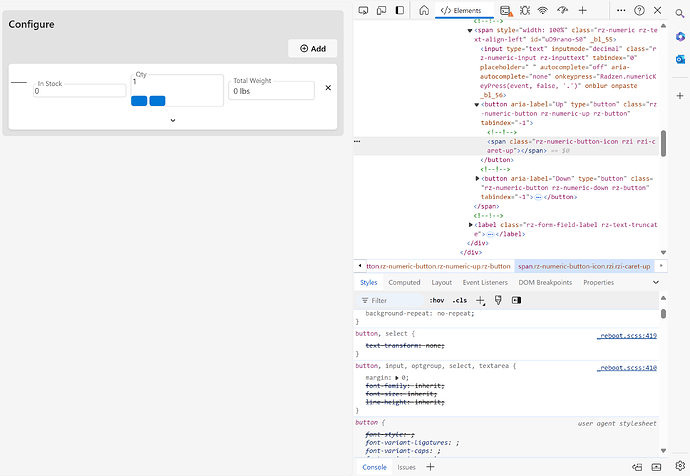Open the Network wifi icon
Viewport: 690px width, 476px height.
pos(543,10)
